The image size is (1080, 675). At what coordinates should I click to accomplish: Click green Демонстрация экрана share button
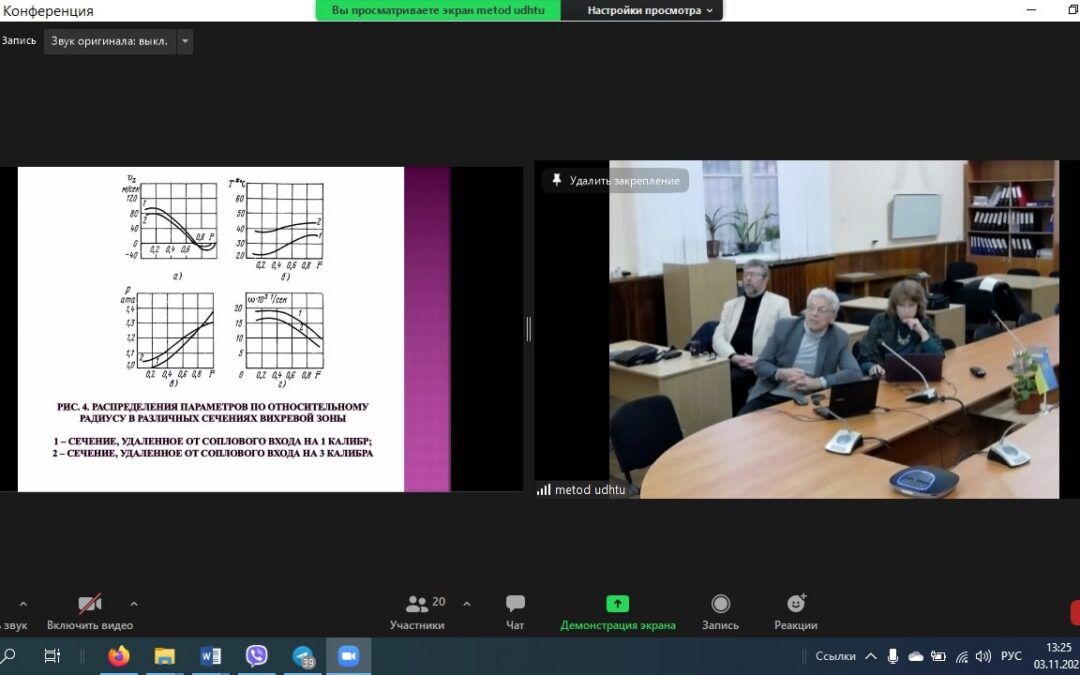617,612
